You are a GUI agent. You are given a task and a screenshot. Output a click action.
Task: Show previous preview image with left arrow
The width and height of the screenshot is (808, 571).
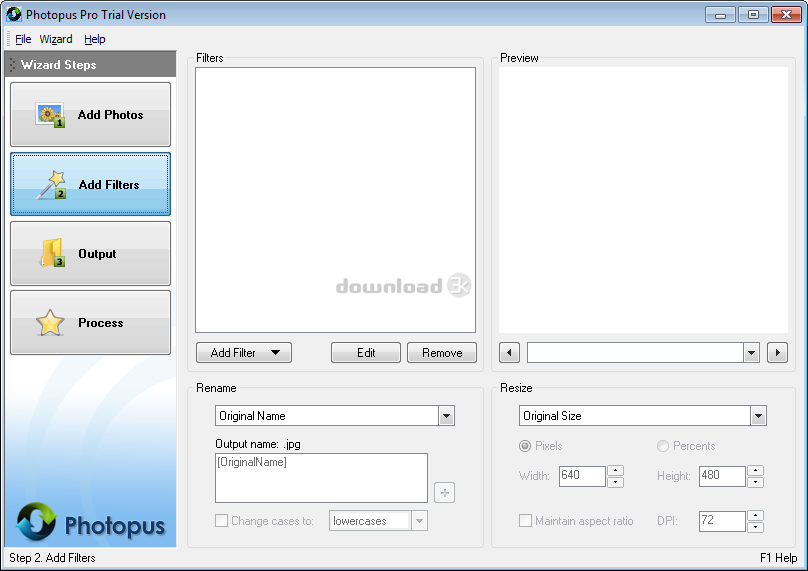tap(509, 353)
